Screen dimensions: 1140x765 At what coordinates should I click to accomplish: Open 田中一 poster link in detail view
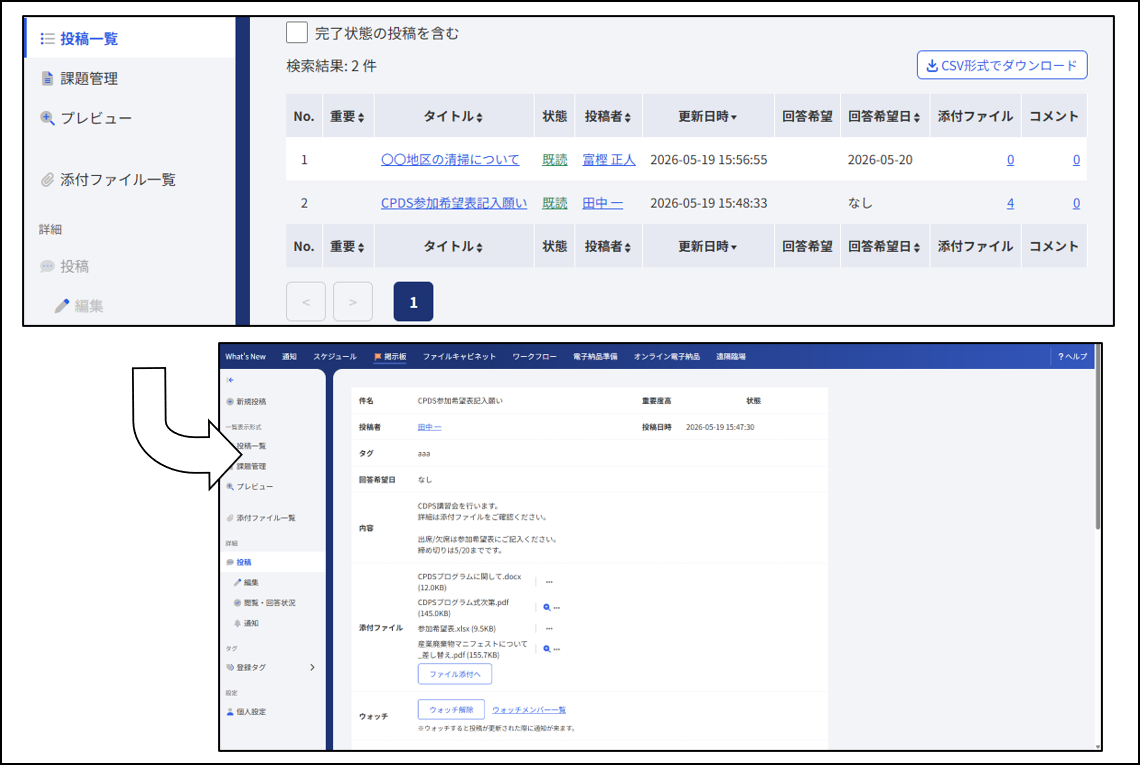tap(429, 427)
